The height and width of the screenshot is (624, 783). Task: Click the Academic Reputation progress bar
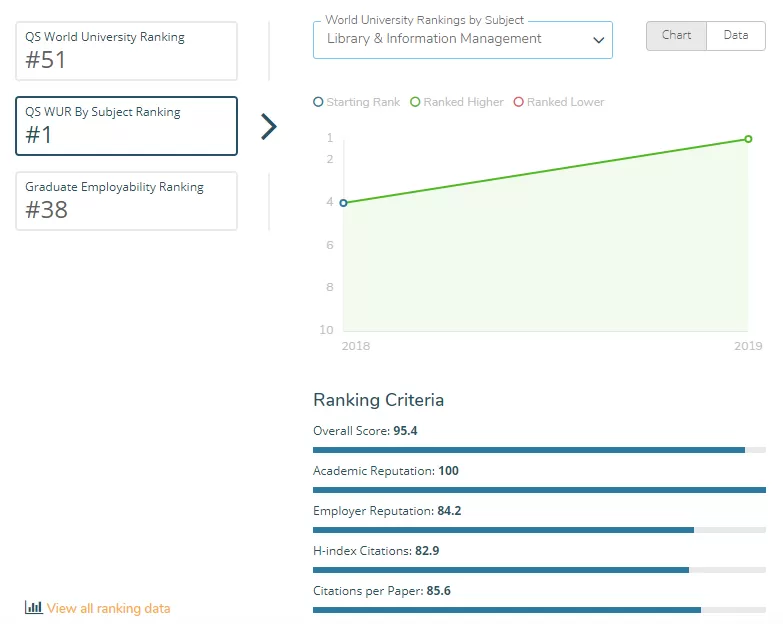[539, 490]
